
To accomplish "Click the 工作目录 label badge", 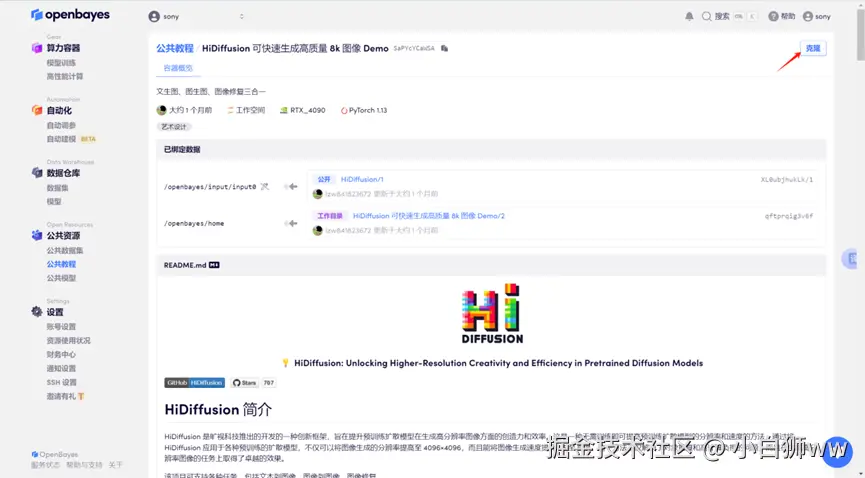I will [x=330, y=216].
